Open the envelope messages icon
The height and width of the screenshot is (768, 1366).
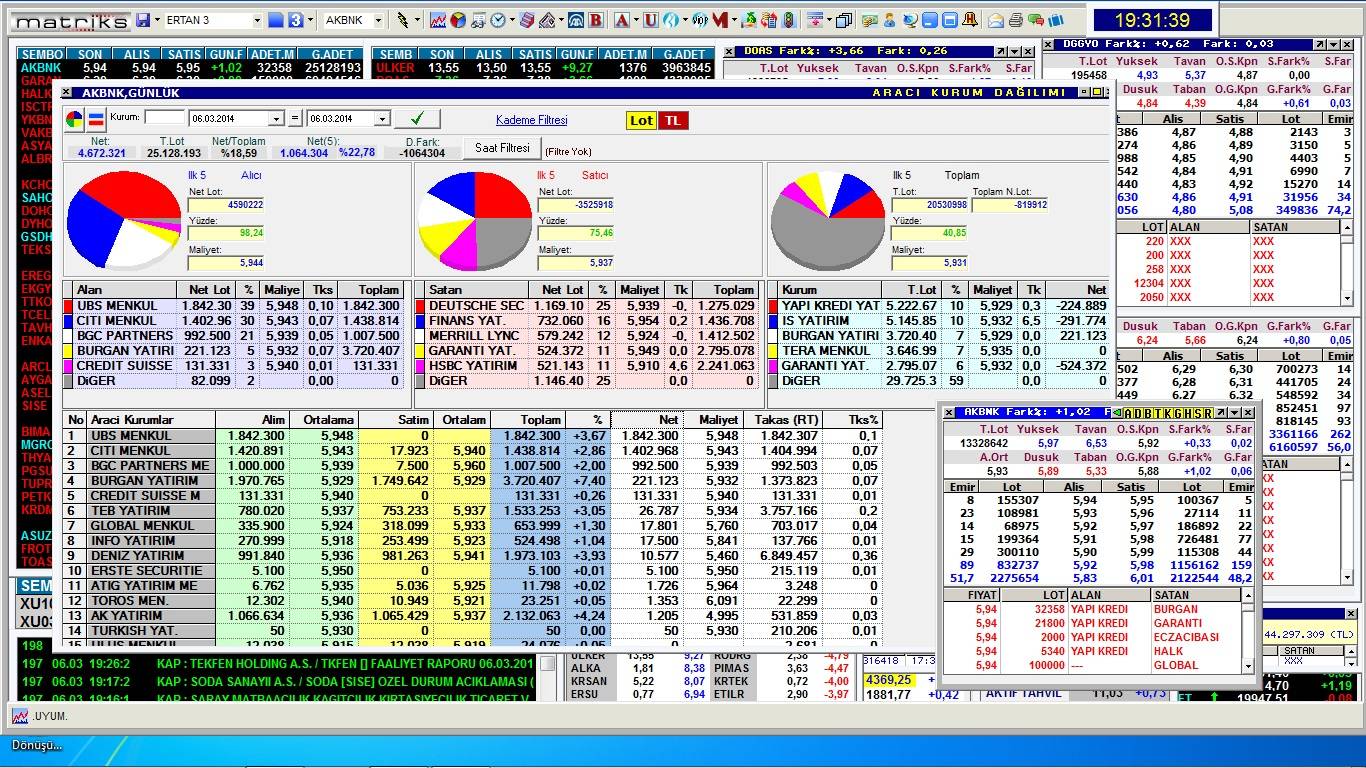(996, 20)
